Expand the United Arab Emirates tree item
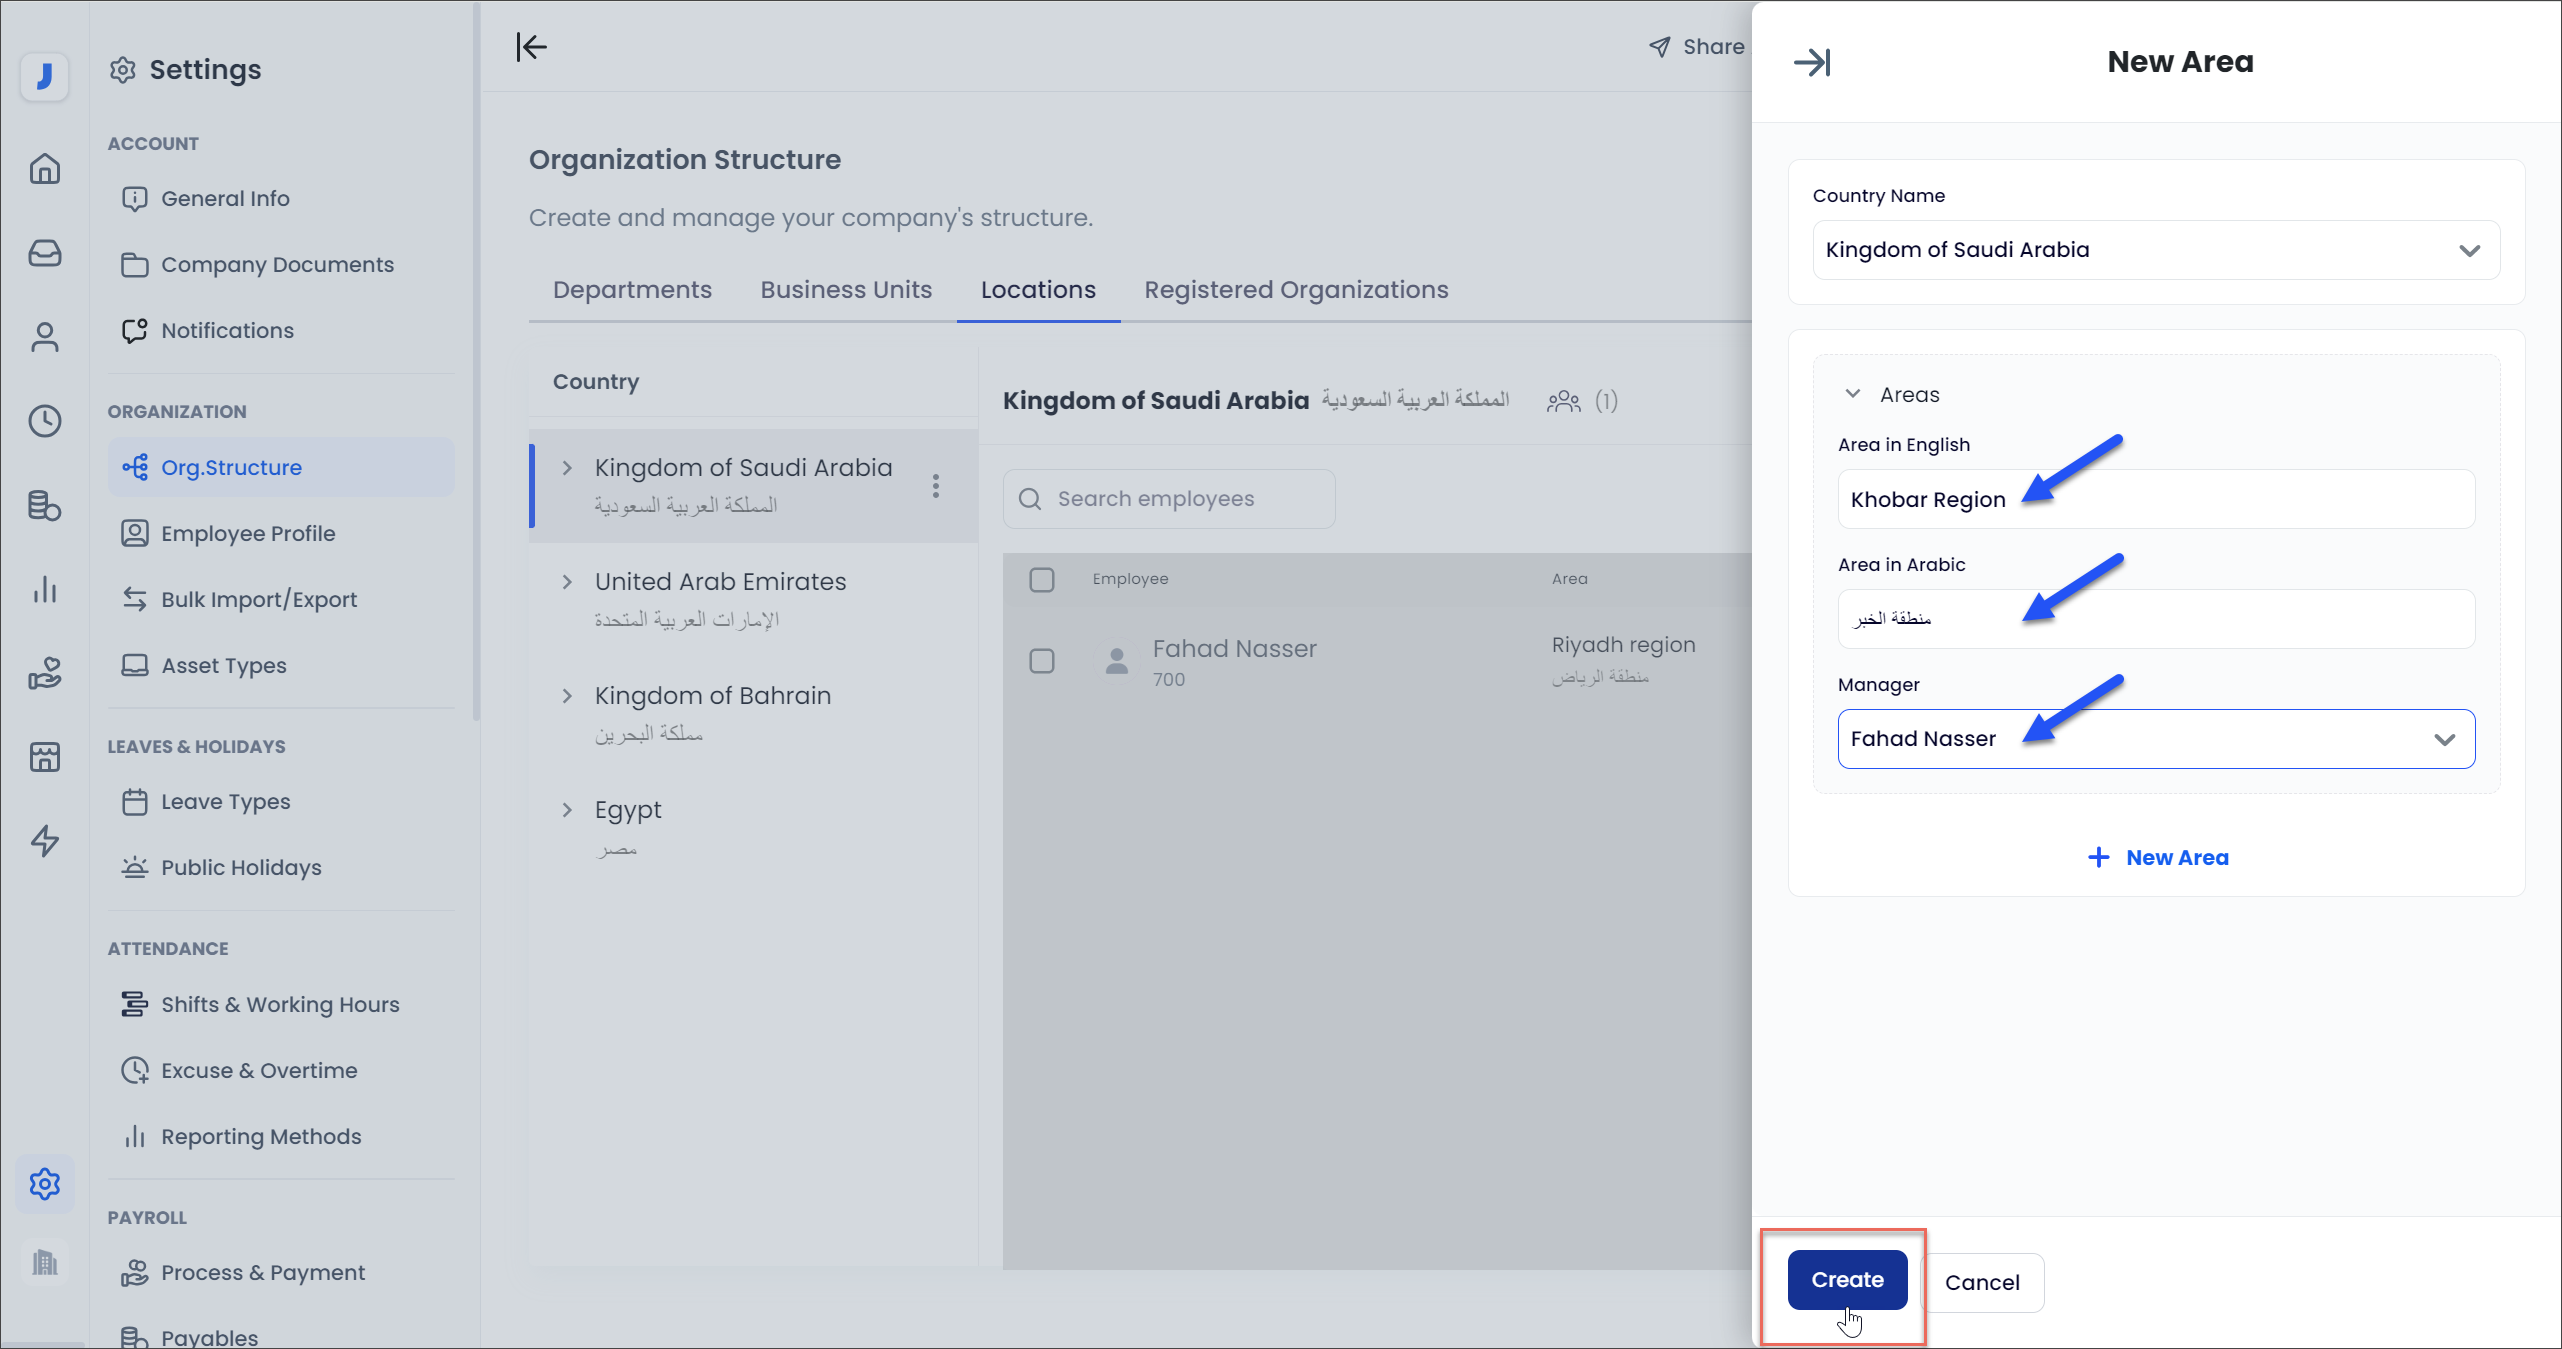 click(x=567, y=582)
